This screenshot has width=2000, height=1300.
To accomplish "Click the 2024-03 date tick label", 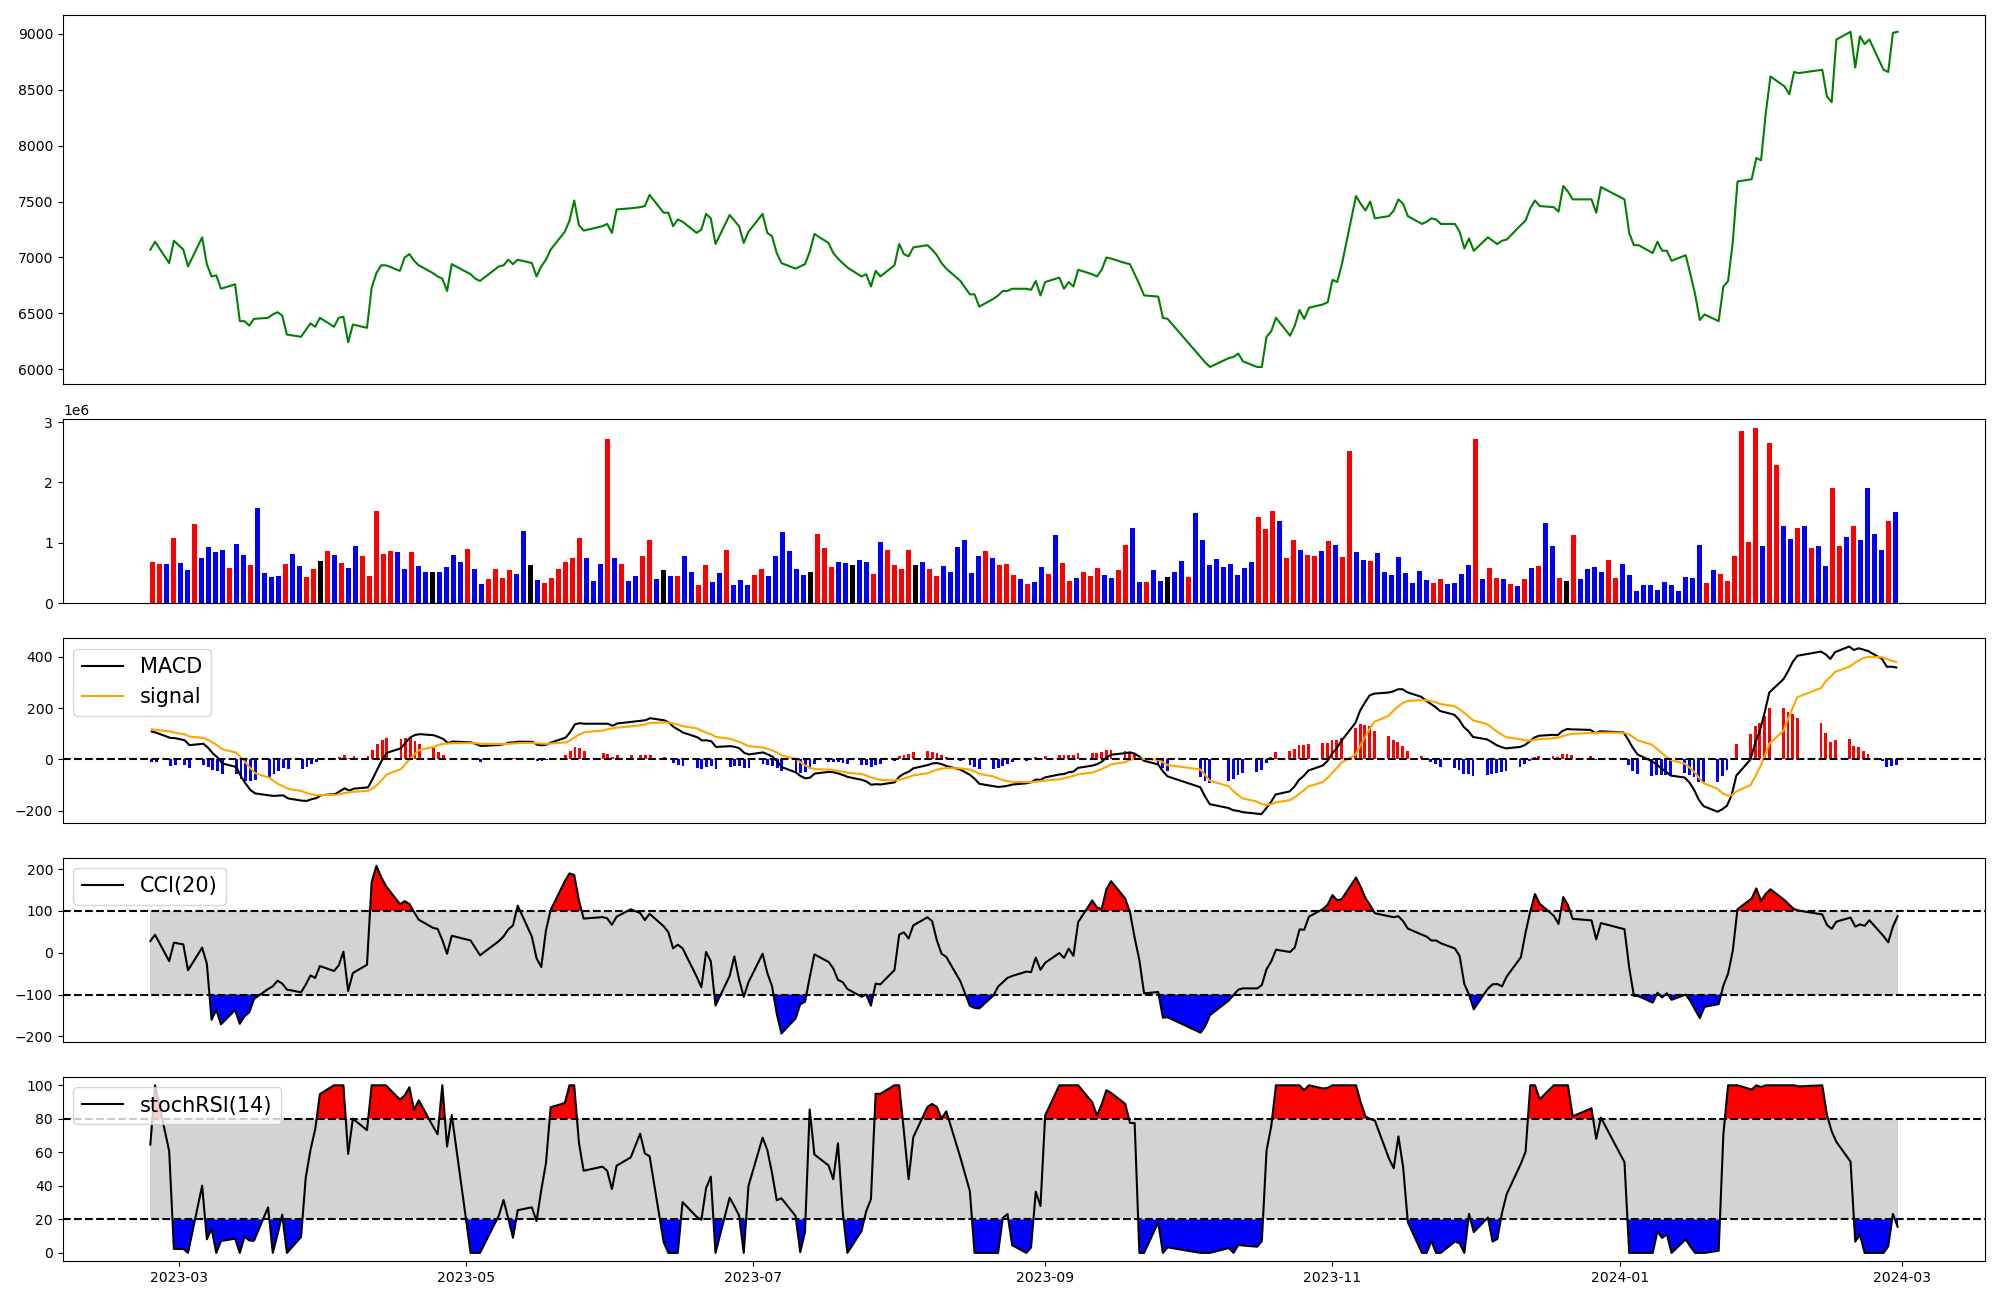I will click(x=1901, y=1277).
